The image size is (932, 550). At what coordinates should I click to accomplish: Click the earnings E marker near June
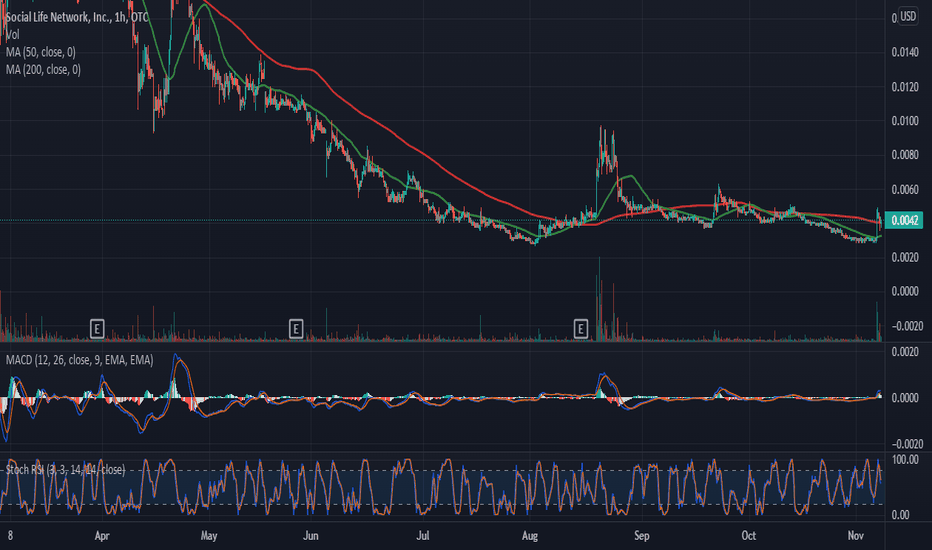click(295, 328)
